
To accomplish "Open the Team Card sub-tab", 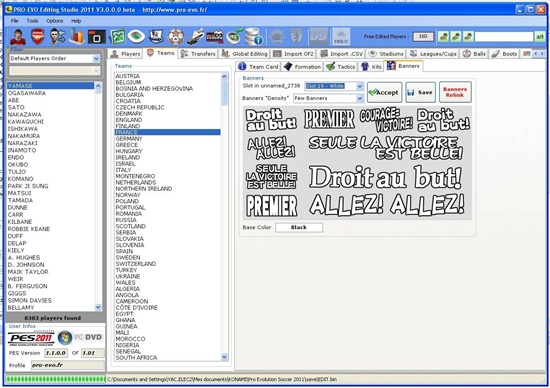I will (x=258, y=67).
